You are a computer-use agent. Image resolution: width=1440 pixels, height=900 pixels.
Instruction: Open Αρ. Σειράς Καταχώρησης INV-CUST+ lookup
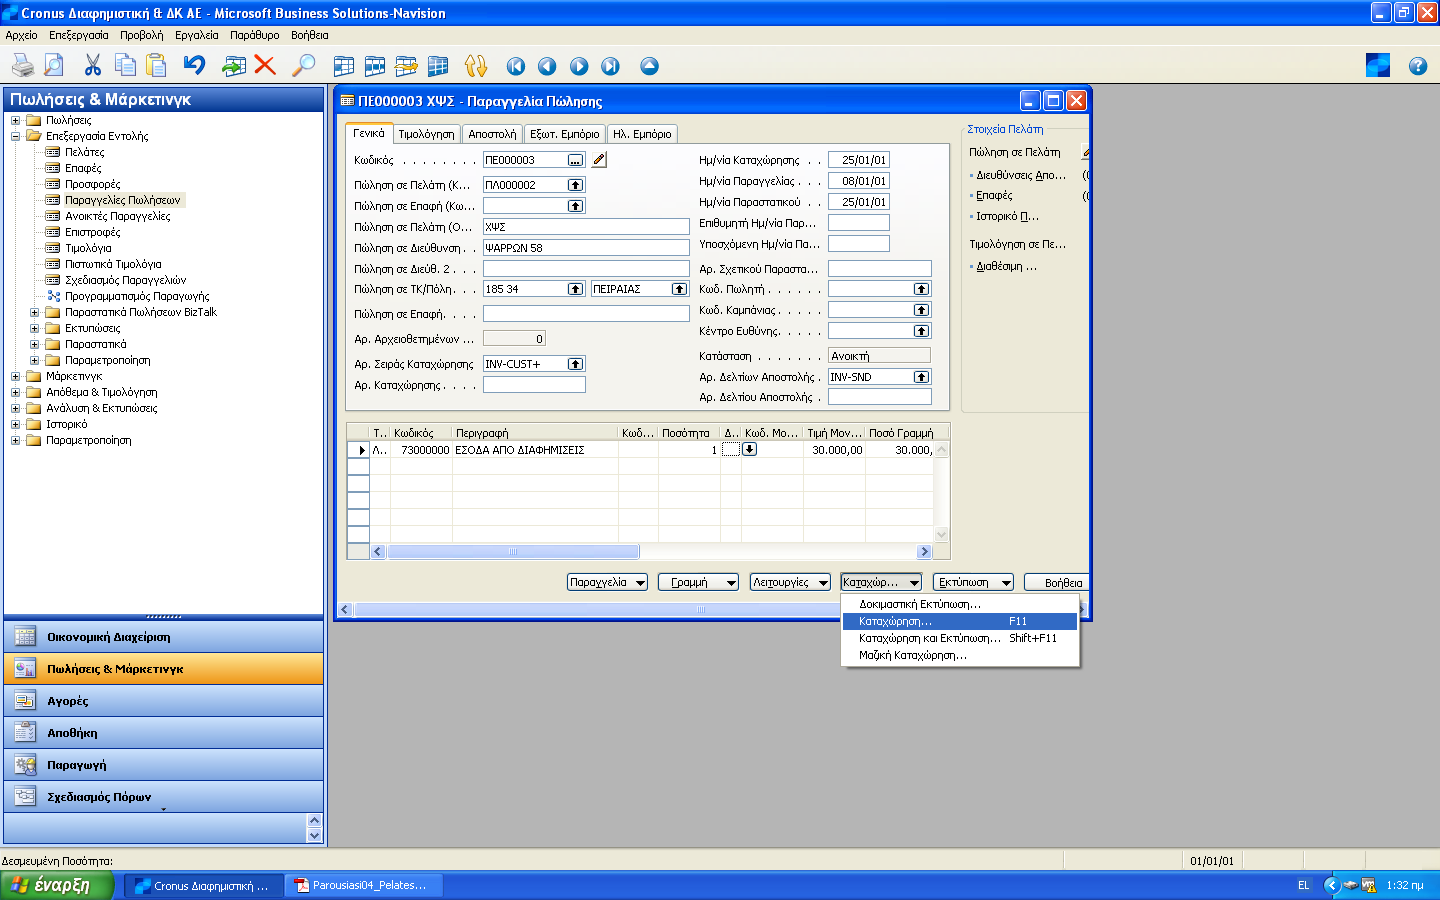coord(575,364)
